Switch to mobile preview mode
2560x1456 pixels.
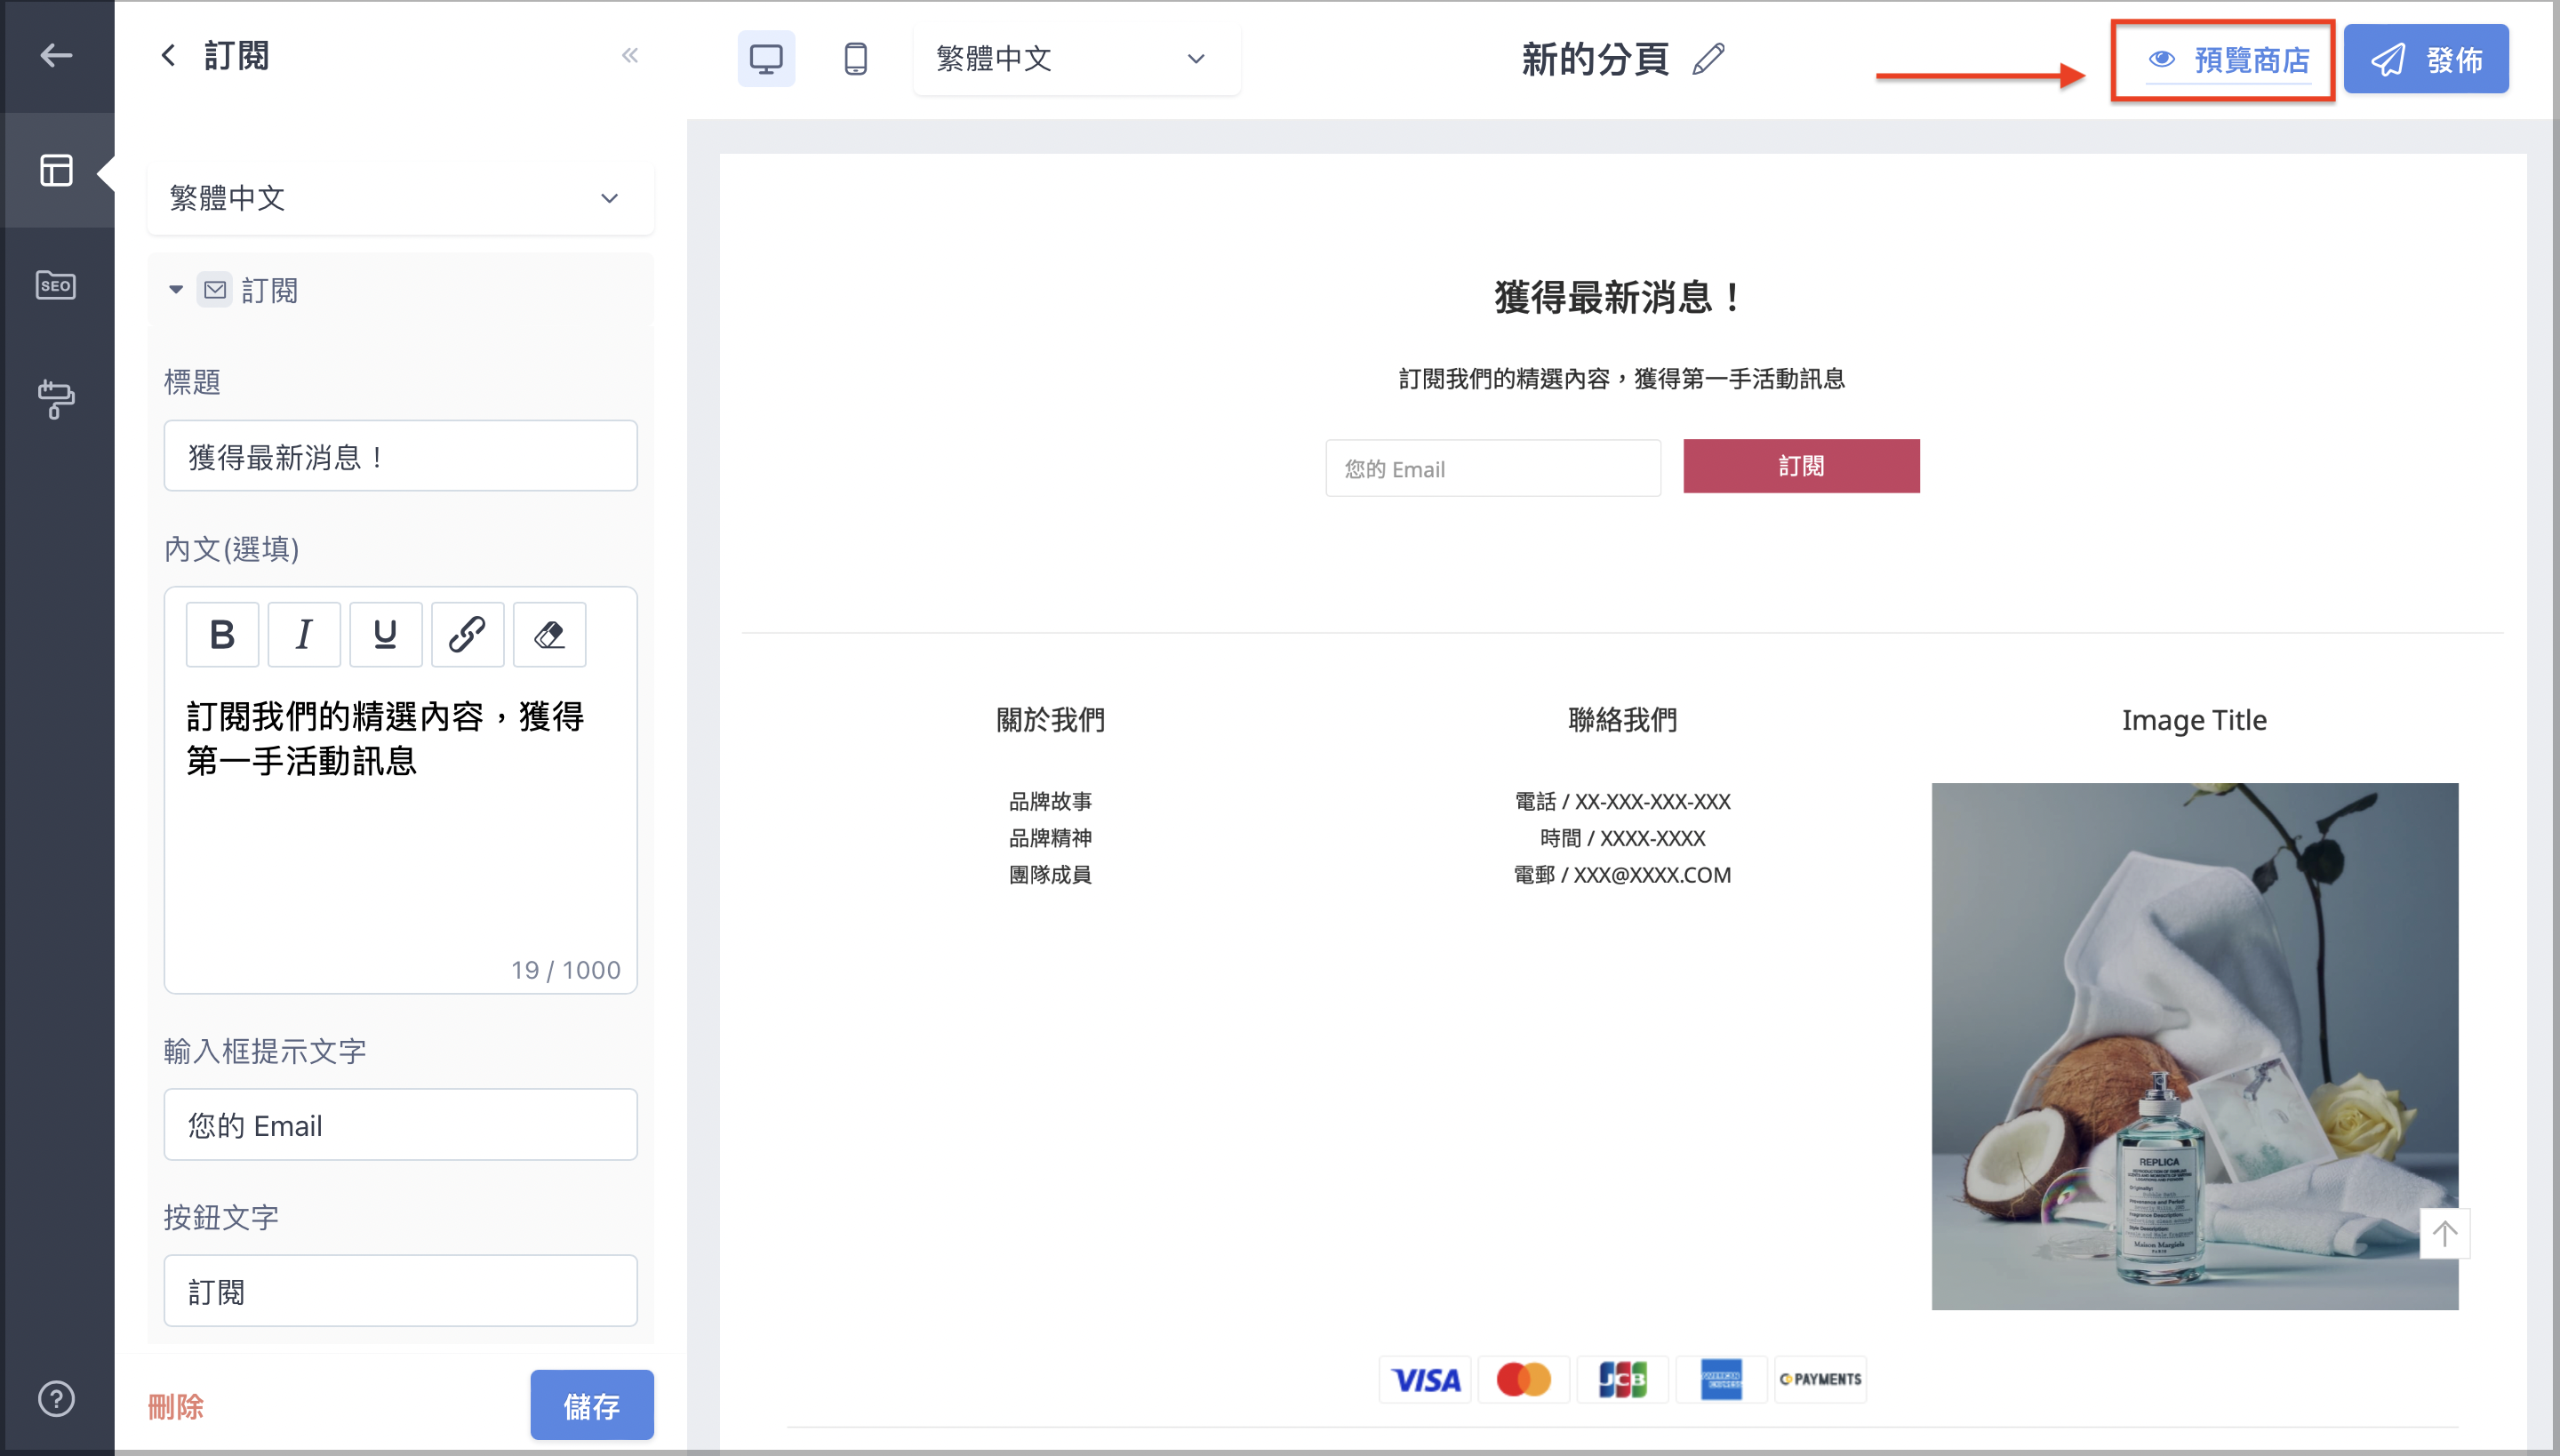click(856, 58)
